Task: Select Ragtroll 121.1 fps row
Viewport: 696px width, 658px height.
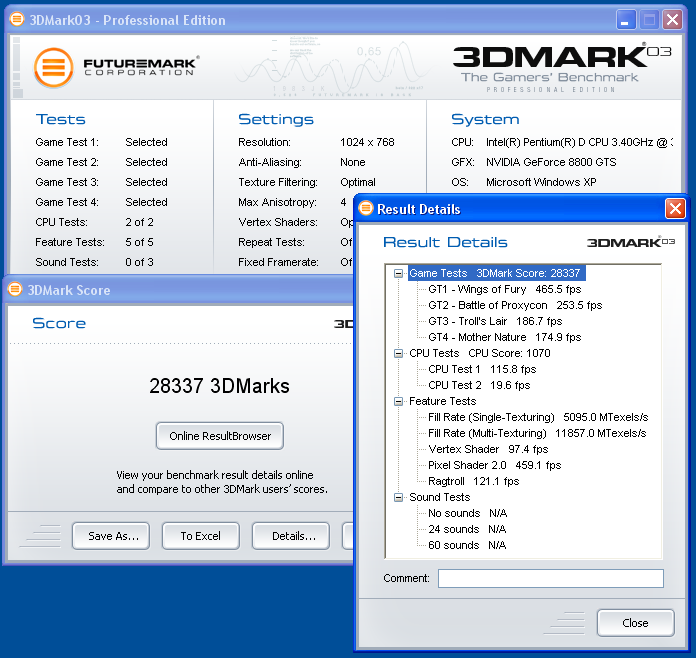Action: click(474, 481)
